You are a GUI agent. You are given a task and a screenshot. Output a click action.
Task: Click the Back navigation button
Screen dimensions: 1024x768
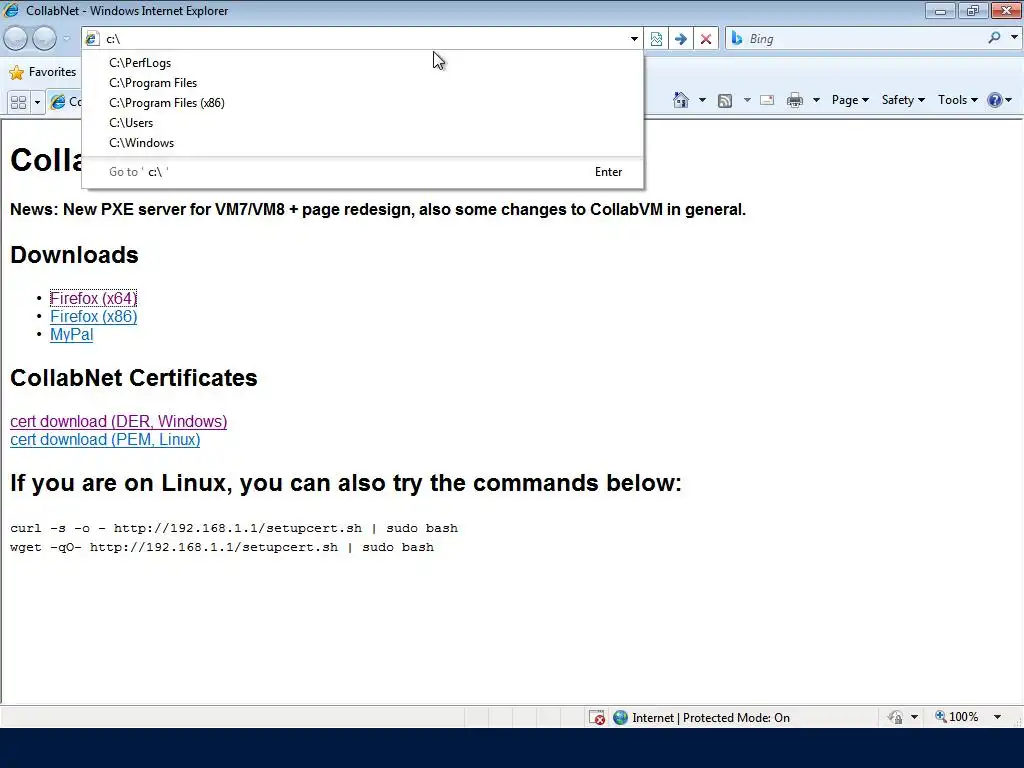(x=16, y=39)
